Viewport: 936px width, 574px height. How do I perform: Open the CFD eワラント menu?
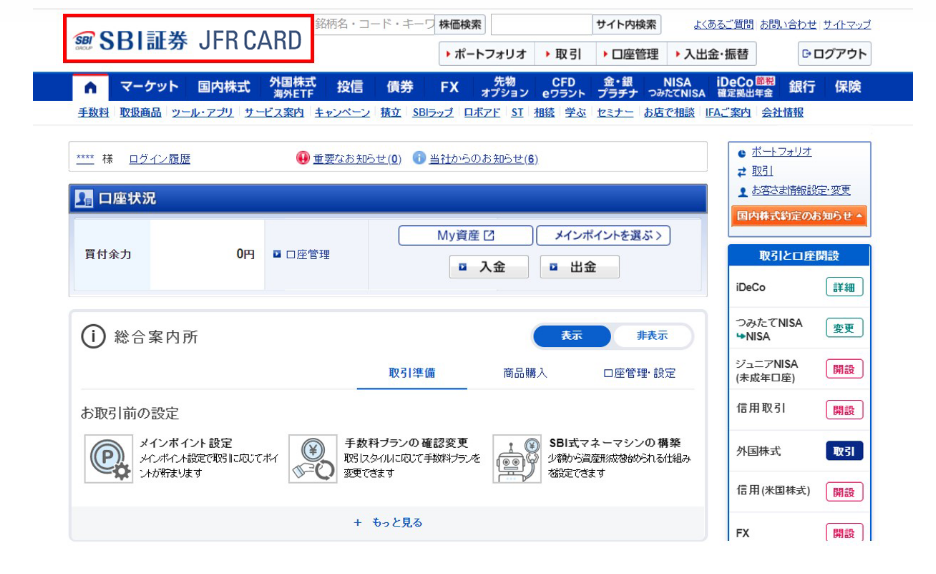pyautogui.click(x=564, y=87)
